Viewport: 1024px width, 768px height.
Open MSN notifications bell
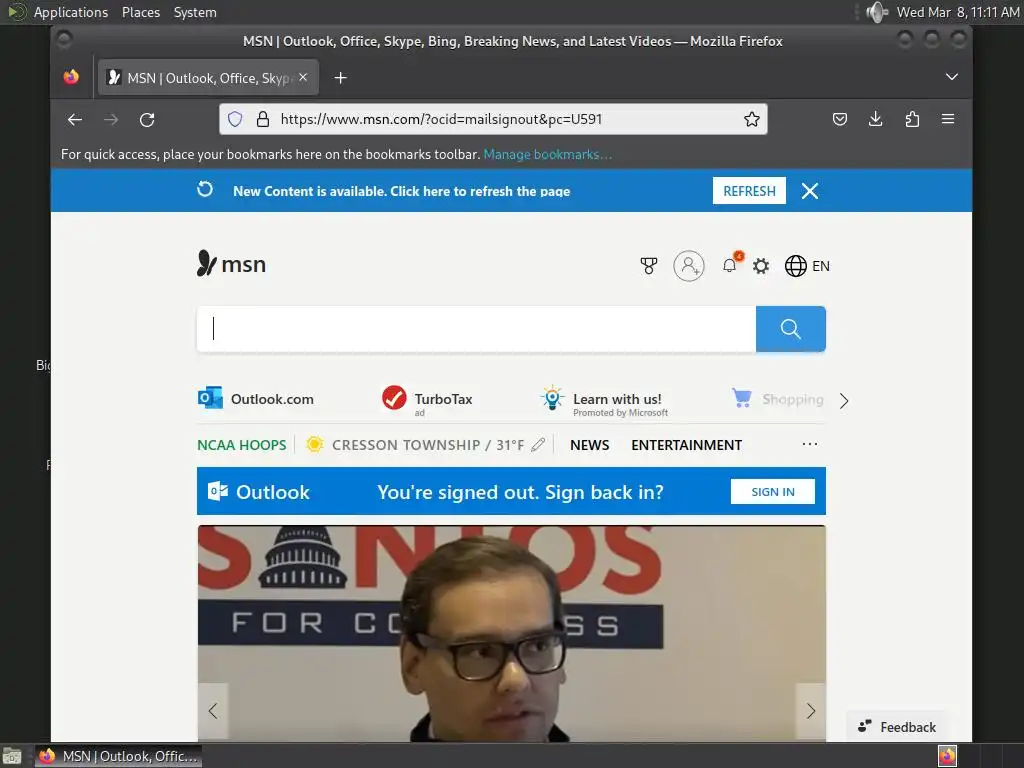(x=730, y=264)
